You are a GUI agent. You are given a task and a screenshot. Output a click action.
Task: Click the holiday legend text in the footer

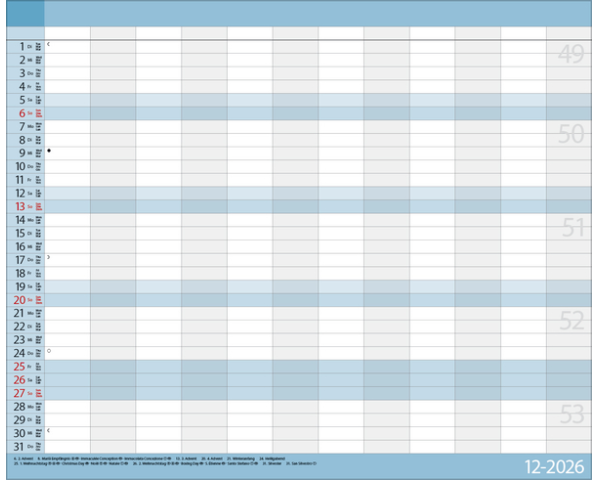pos(150,463)
